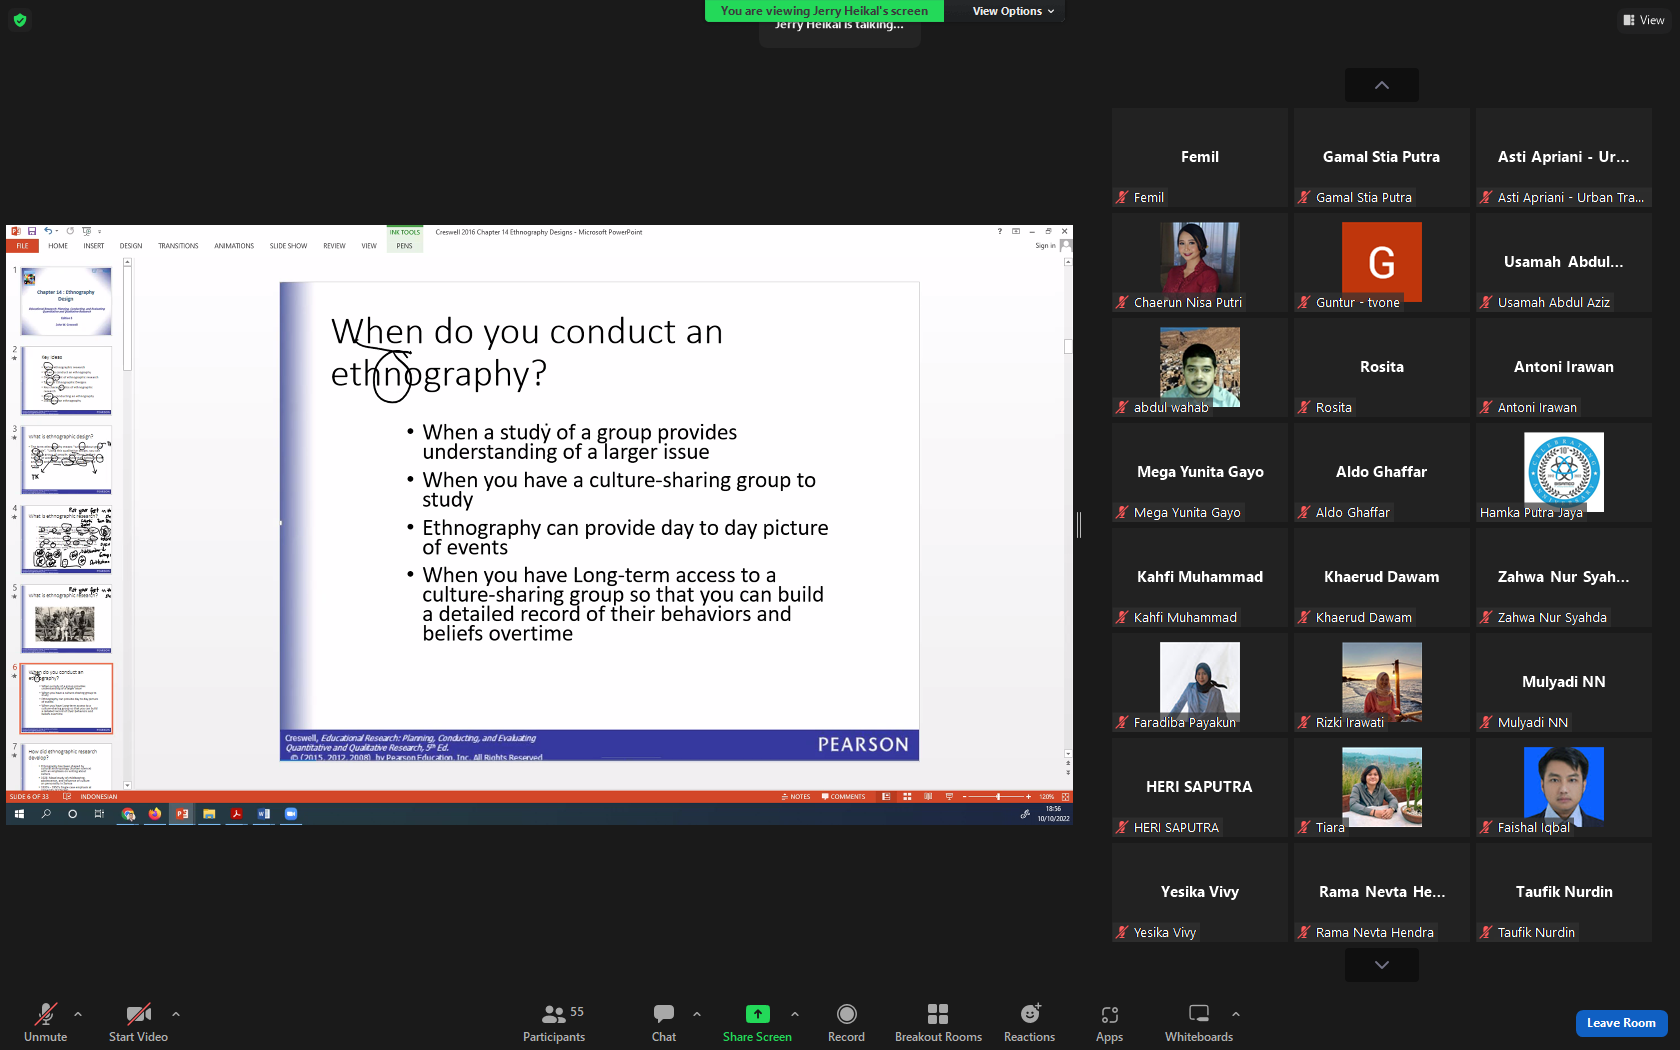Open Zoom from the shared taskbar

(291, 814)
